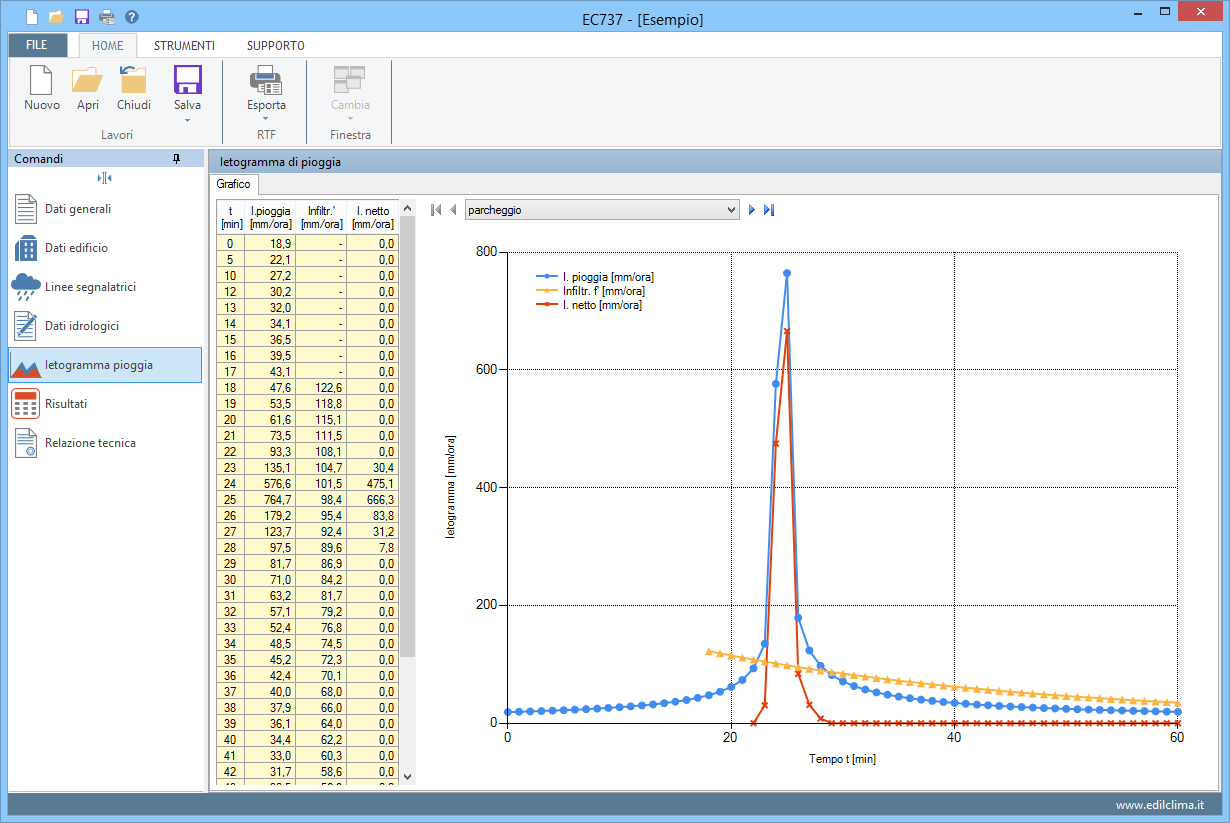
Task: Open the Dati edificio section
Action: coord(76,248)
